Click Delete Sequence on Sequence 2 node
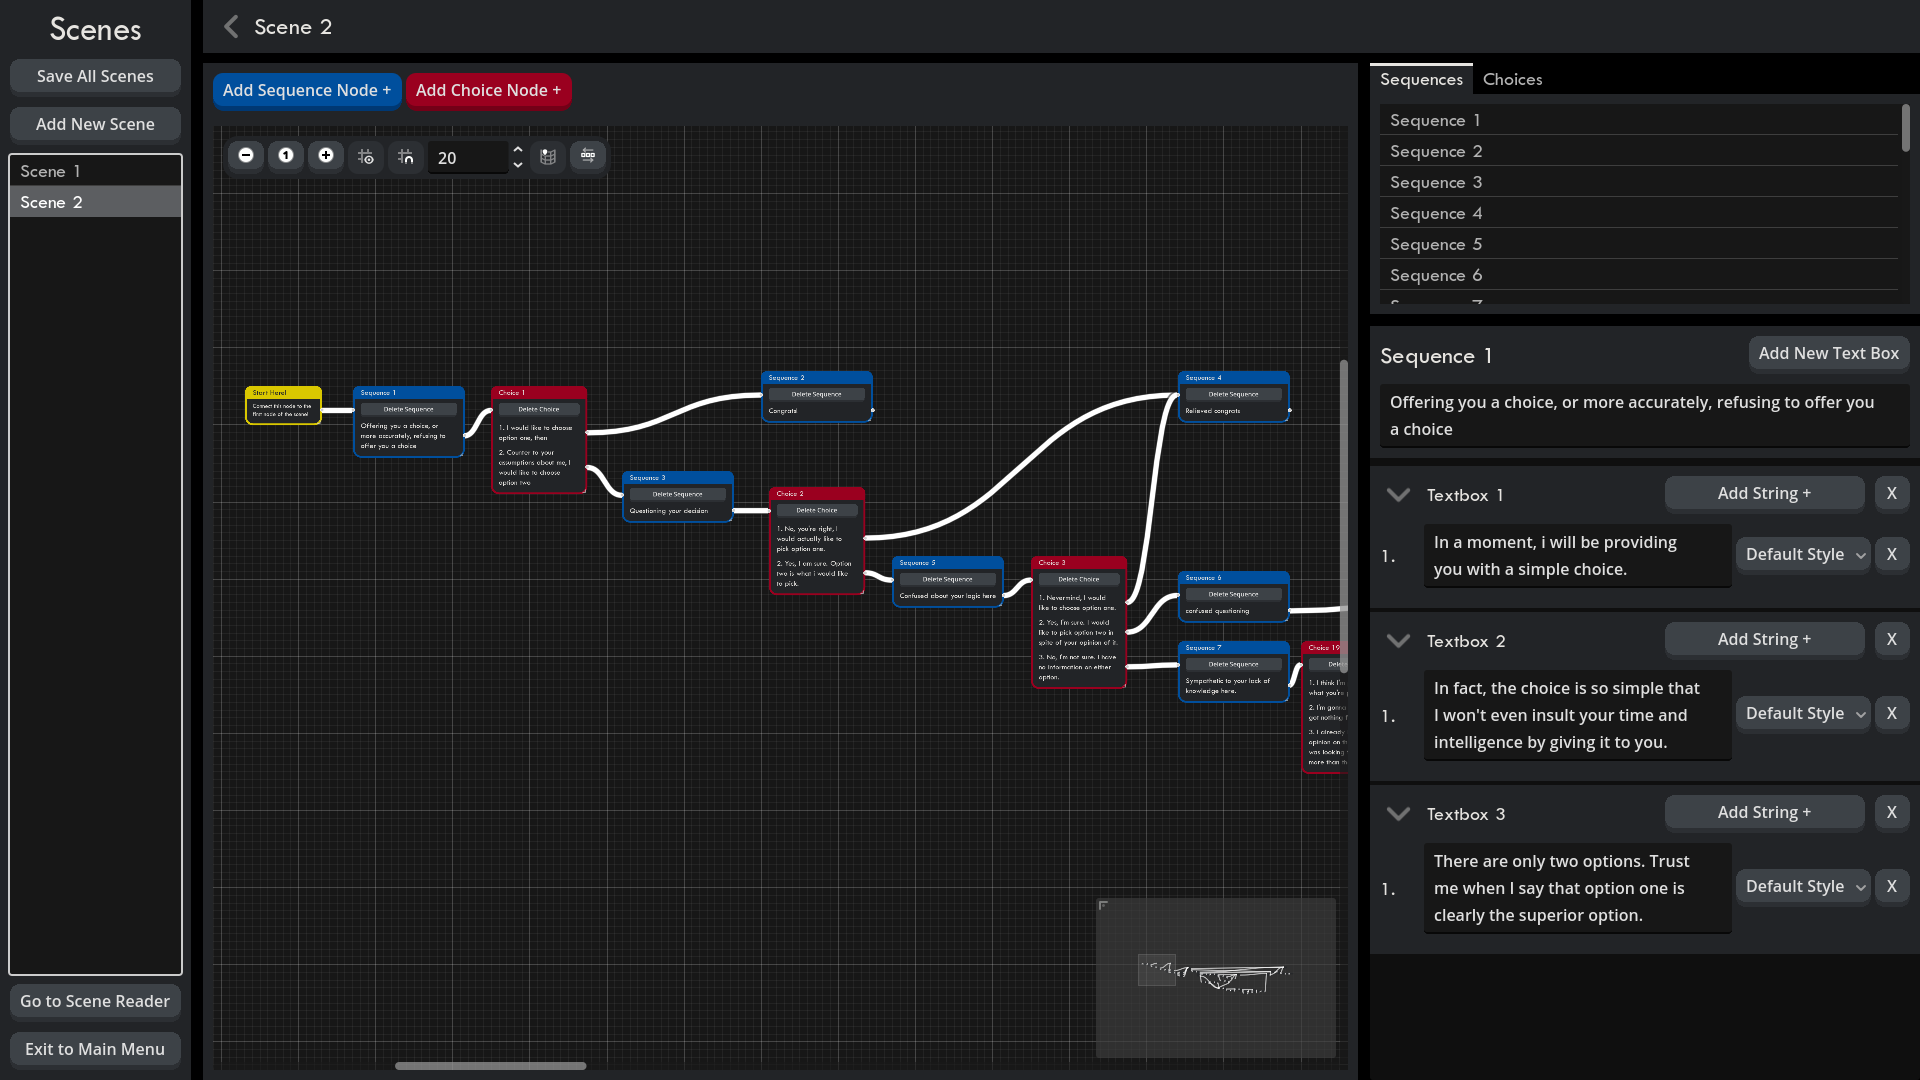The height and width of the screenshot is (1080, 1920). pyautogui.click(x=816, y=394)
